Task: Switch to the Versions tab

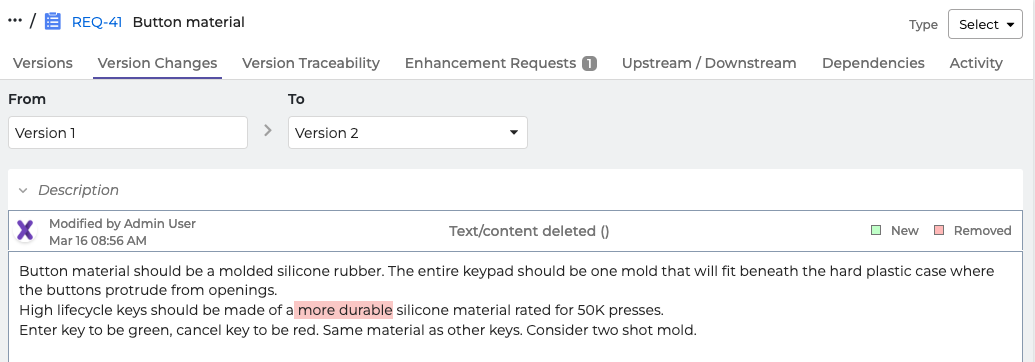Action: (x=43, y=63)
